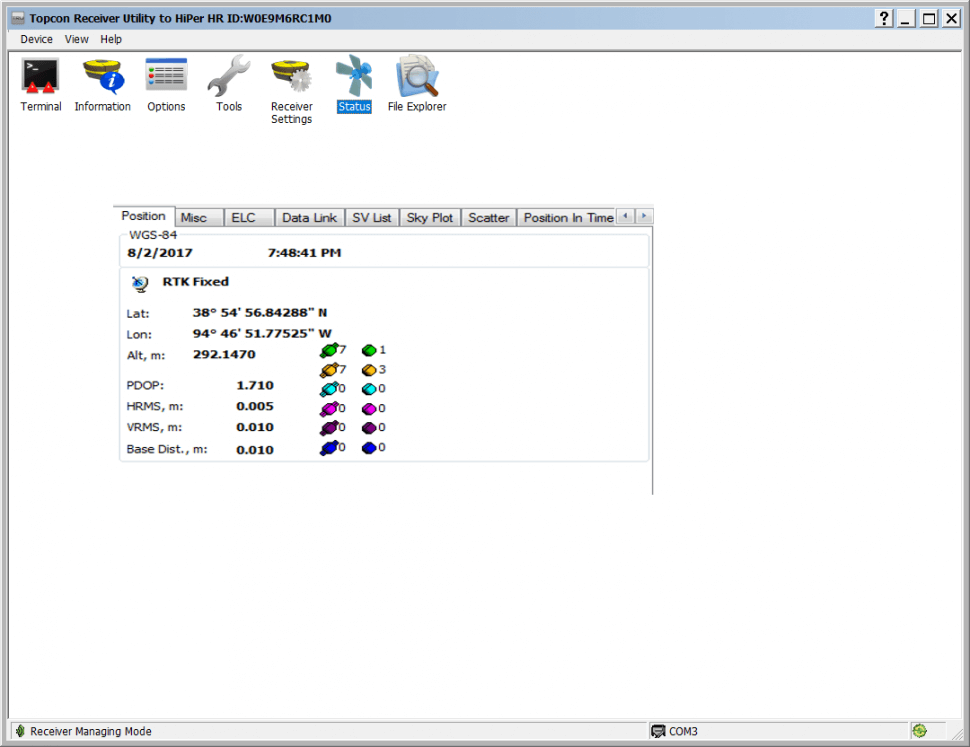Switch to the Position tab
Screen dimensions: 970x747
(x=144, y=216)
